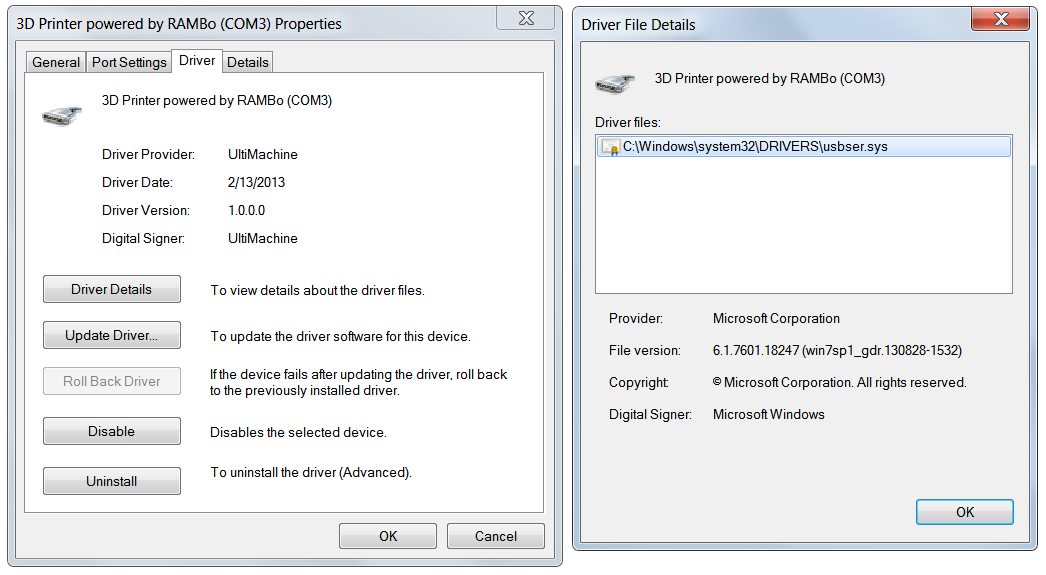Open the Port Settings tab
The height and width of the screenshot is (575, 1046).
click(129, 62)
